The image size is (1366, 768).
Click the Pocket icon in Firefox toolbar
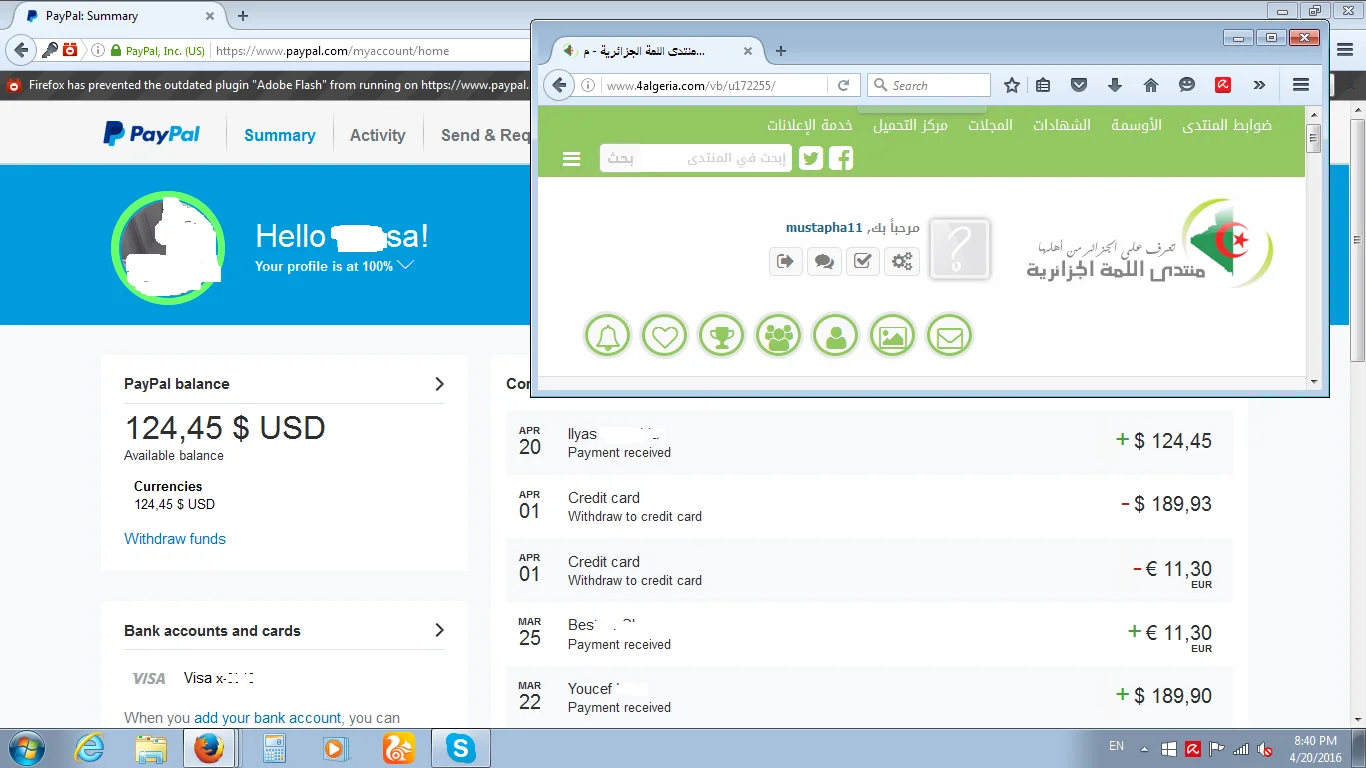(1079, 85)
